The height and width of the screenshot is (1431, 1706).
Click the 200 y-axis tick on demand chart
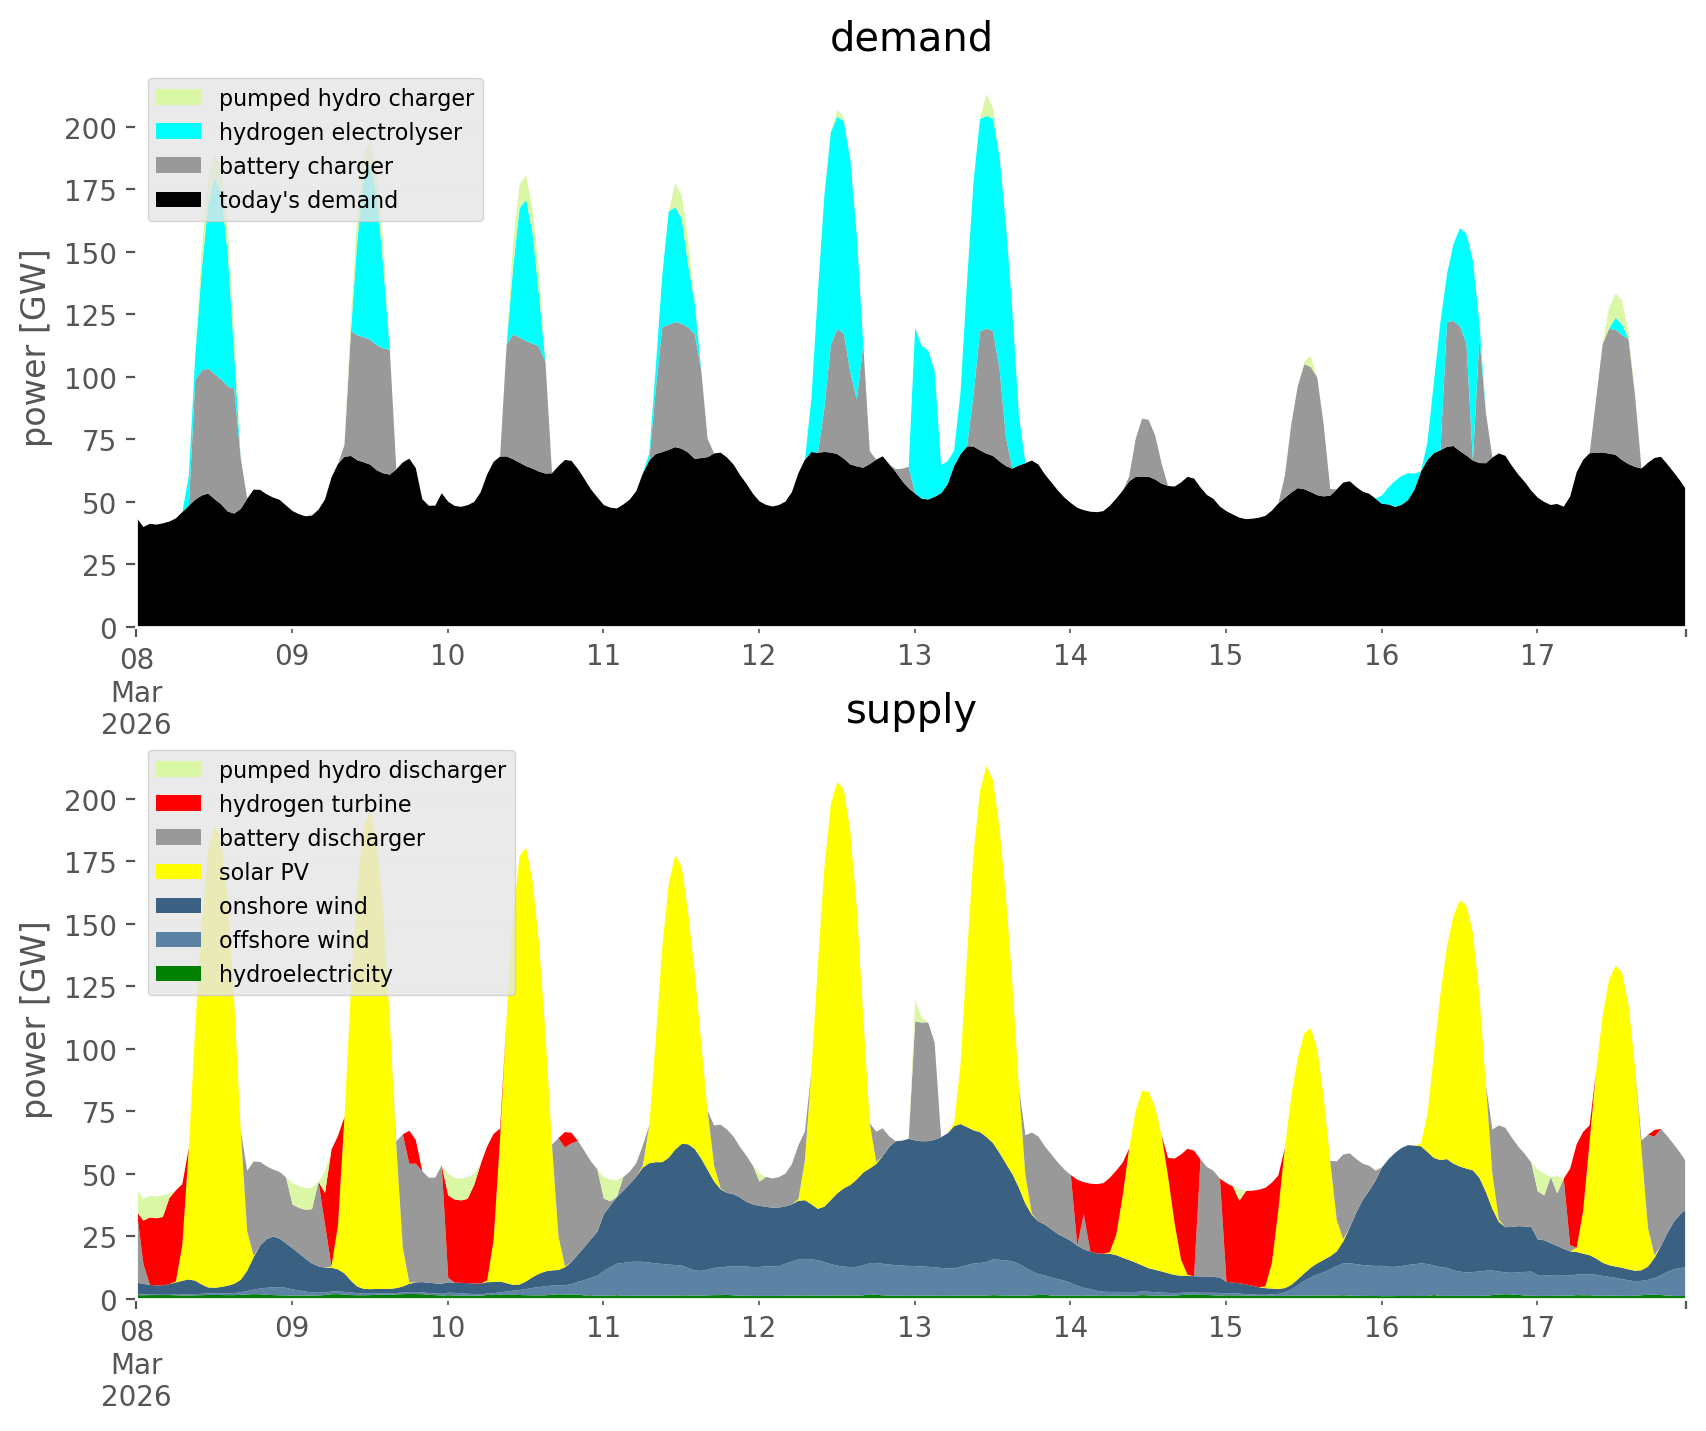tap(91, 129)
